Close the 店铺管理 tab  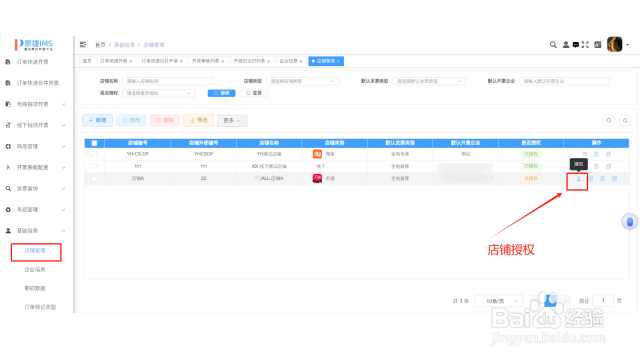pyautogui.click(x=339, y=61)
